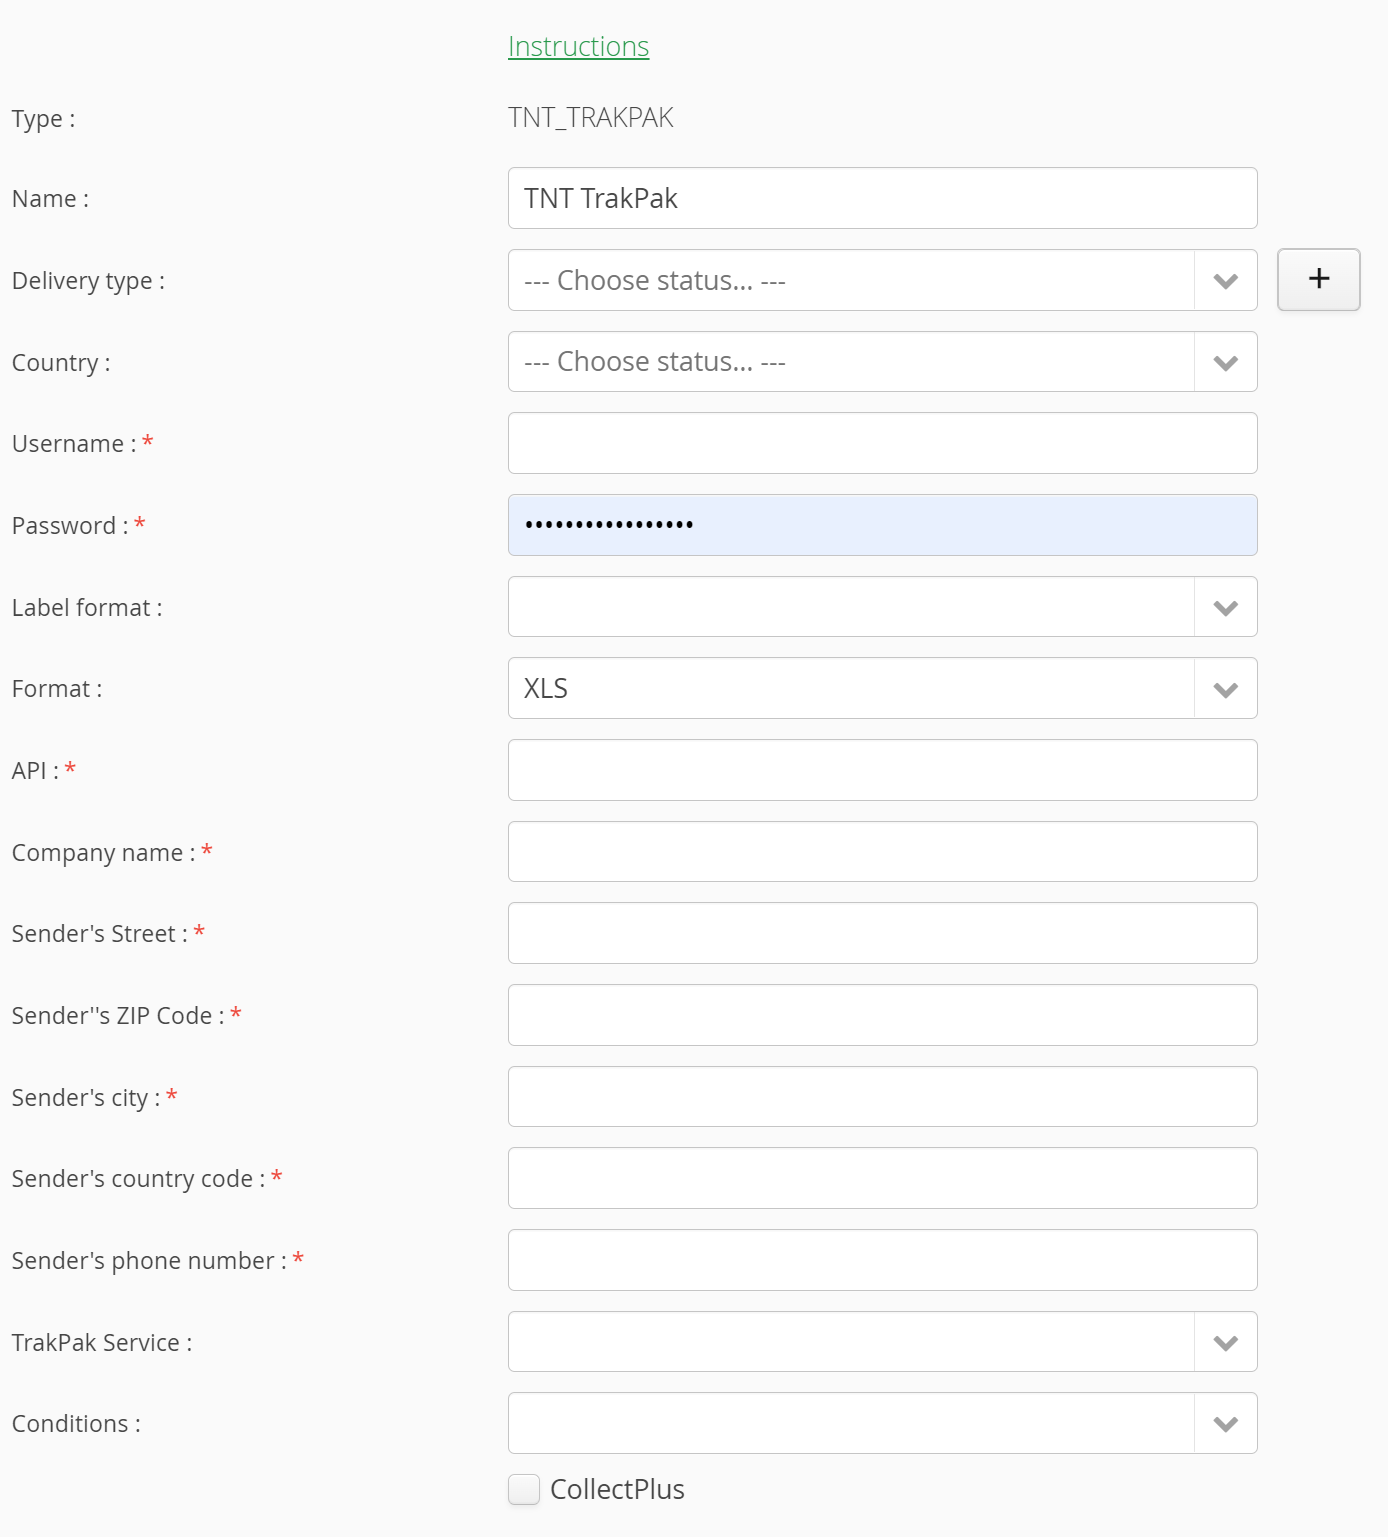1388x1537 pixels.
Task: Open the Conditions dropdown
Action: (x=882, y=1423)
